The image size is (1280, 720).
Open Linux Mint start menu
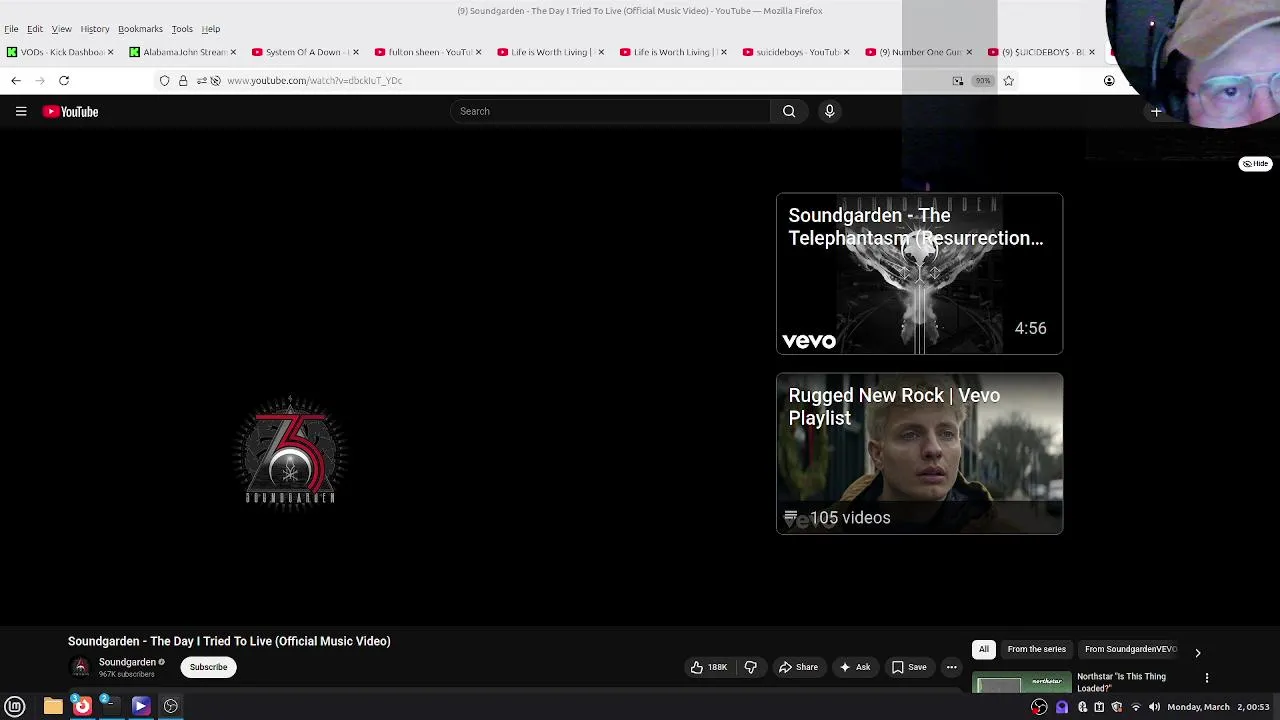tap(15, 706)
